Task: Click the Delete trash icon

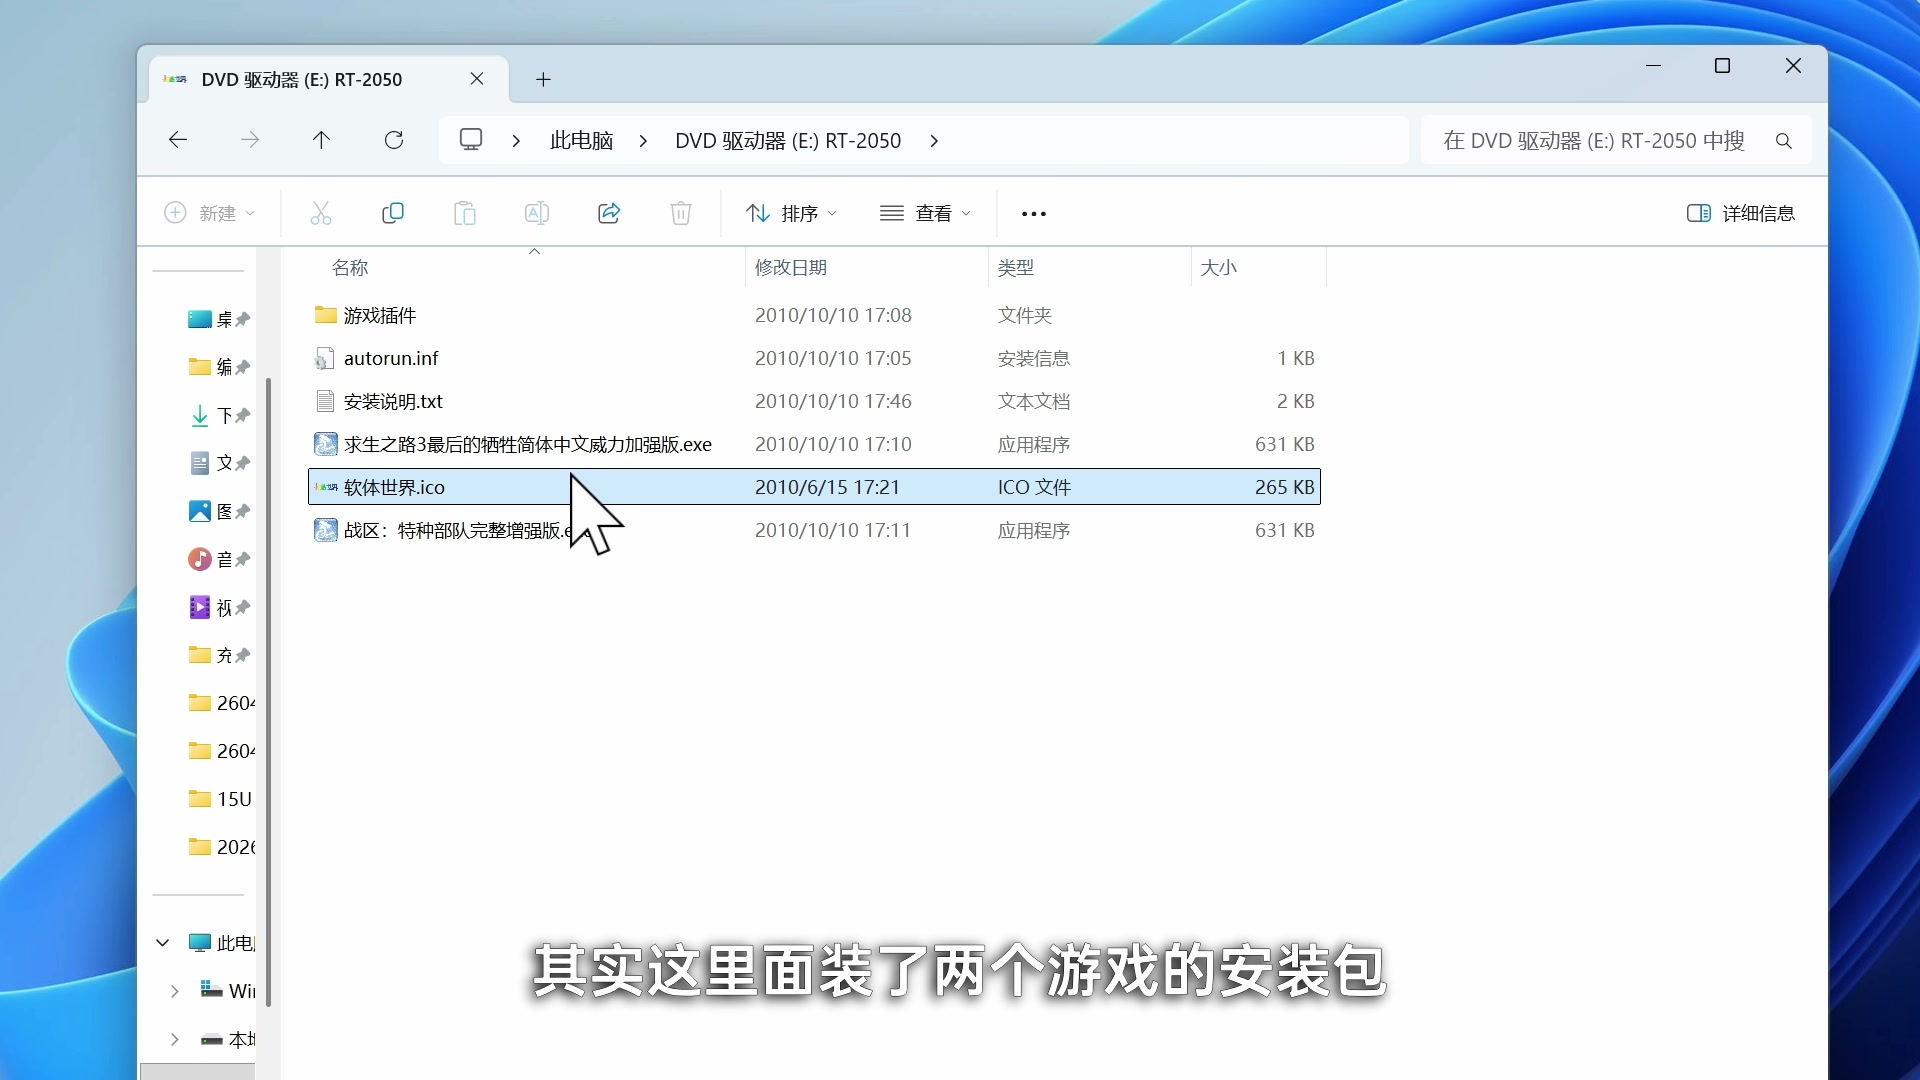Action: (681, 213)
